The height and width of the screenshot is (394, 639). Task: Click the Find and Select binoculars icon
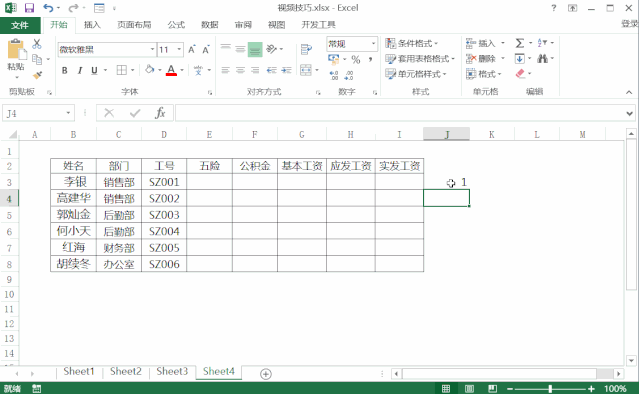click(x=542, y=59)
